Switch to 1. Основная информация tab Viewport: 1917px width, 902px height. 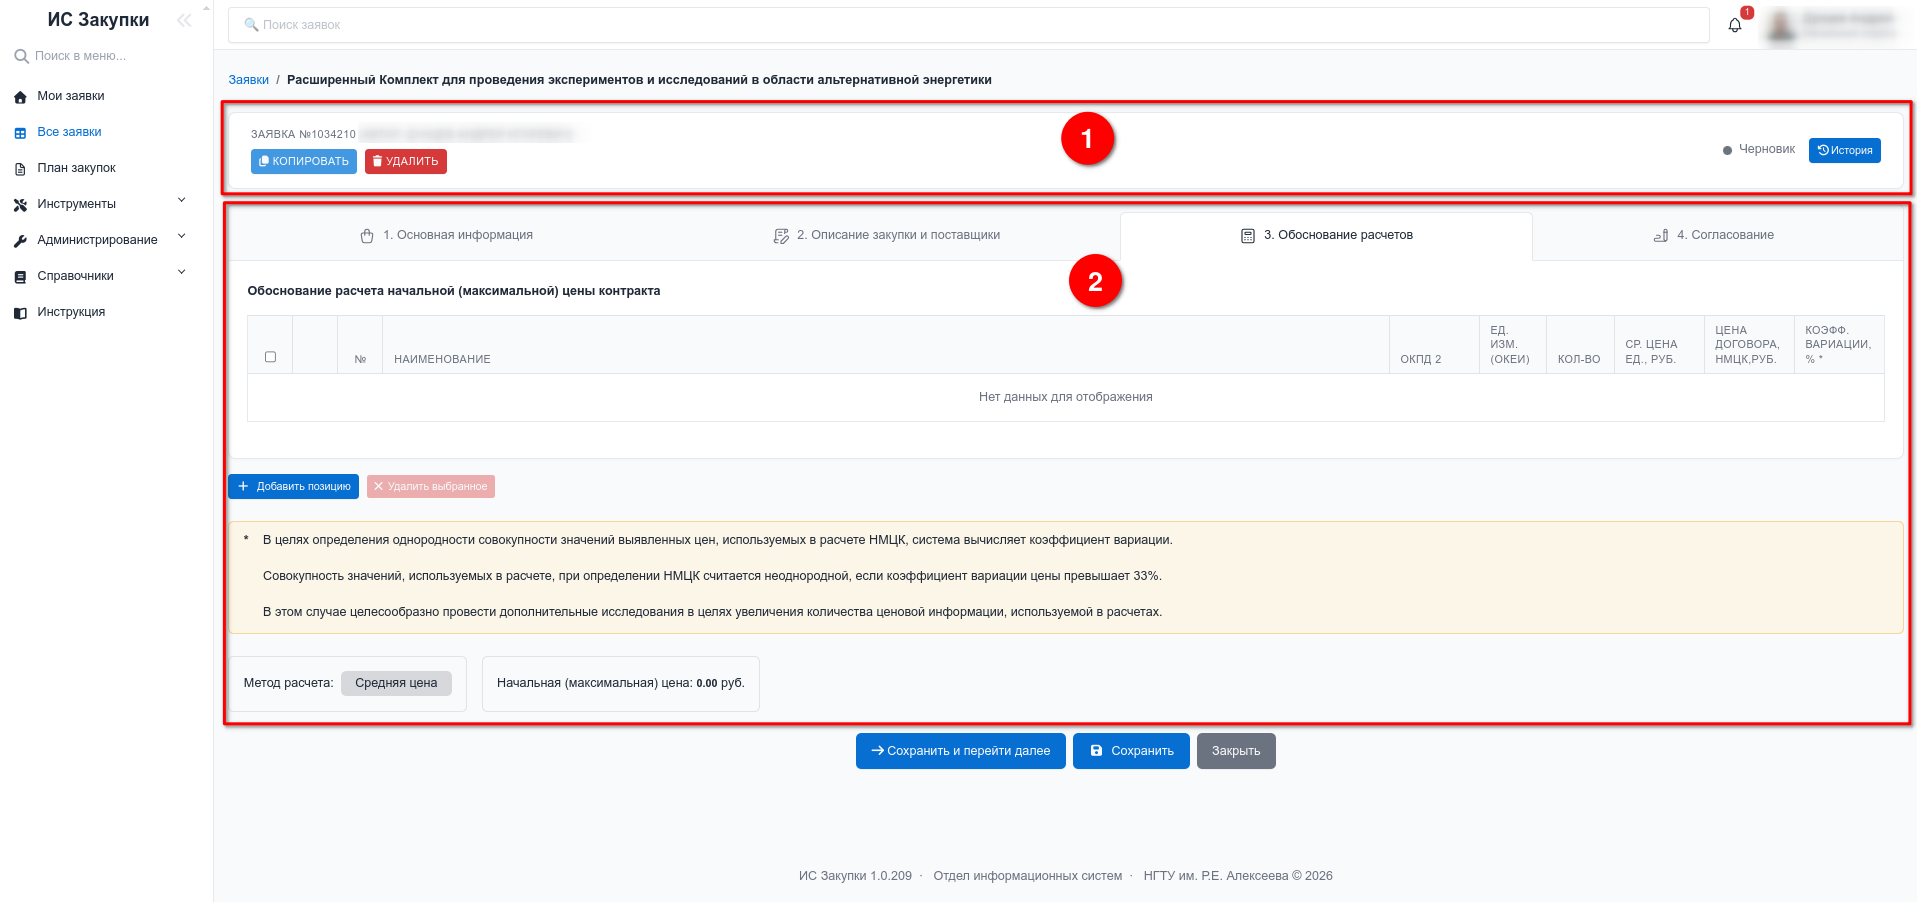(446, 235)
